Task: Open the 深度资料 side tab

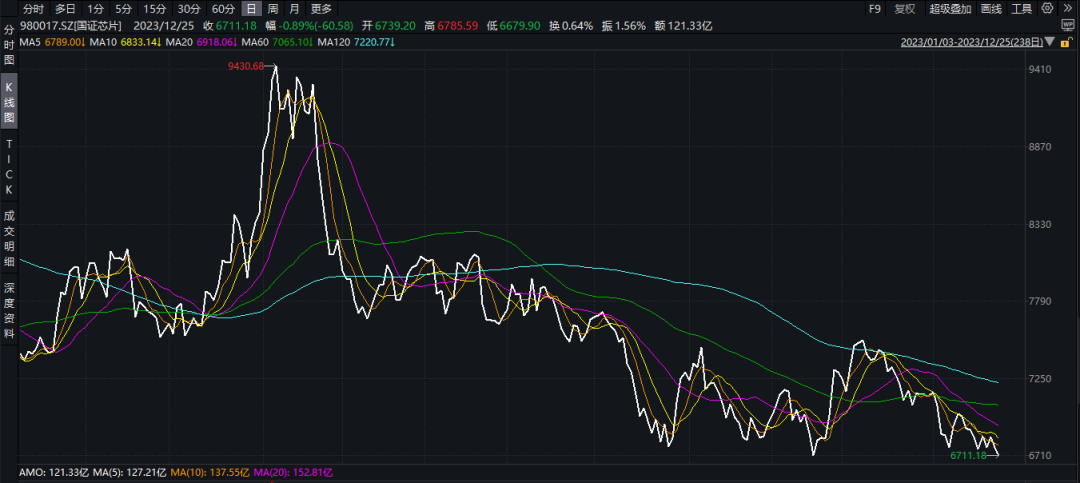Action: [9, 309]
